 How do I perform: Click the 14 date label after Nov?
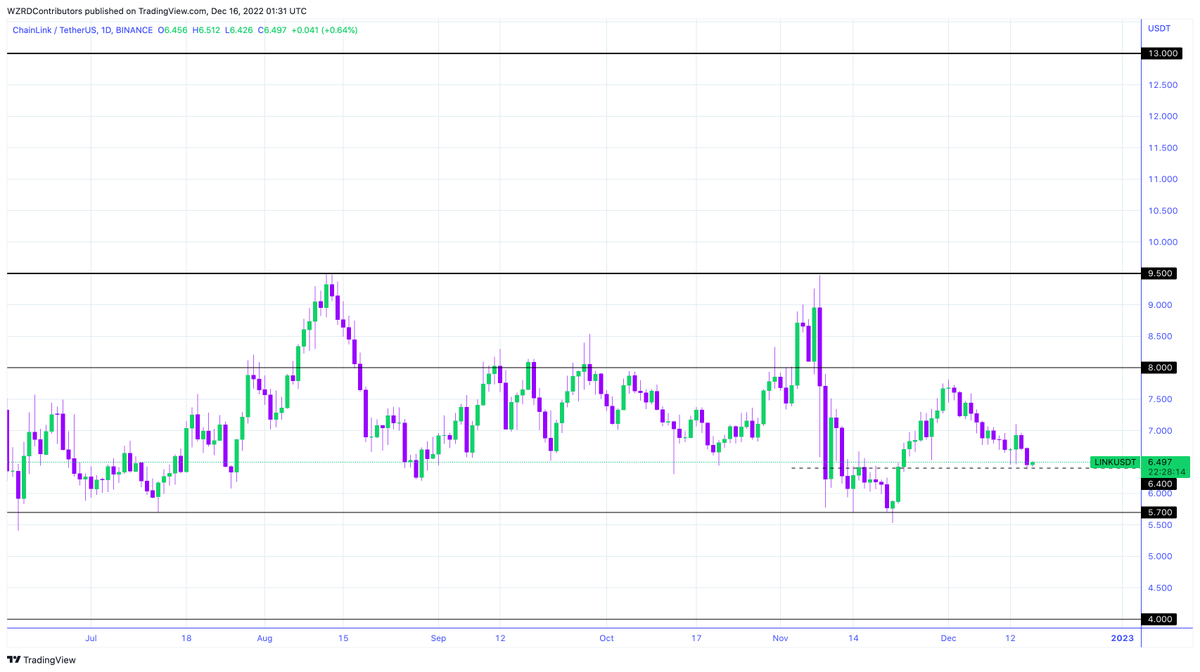(x=853, y=637)
